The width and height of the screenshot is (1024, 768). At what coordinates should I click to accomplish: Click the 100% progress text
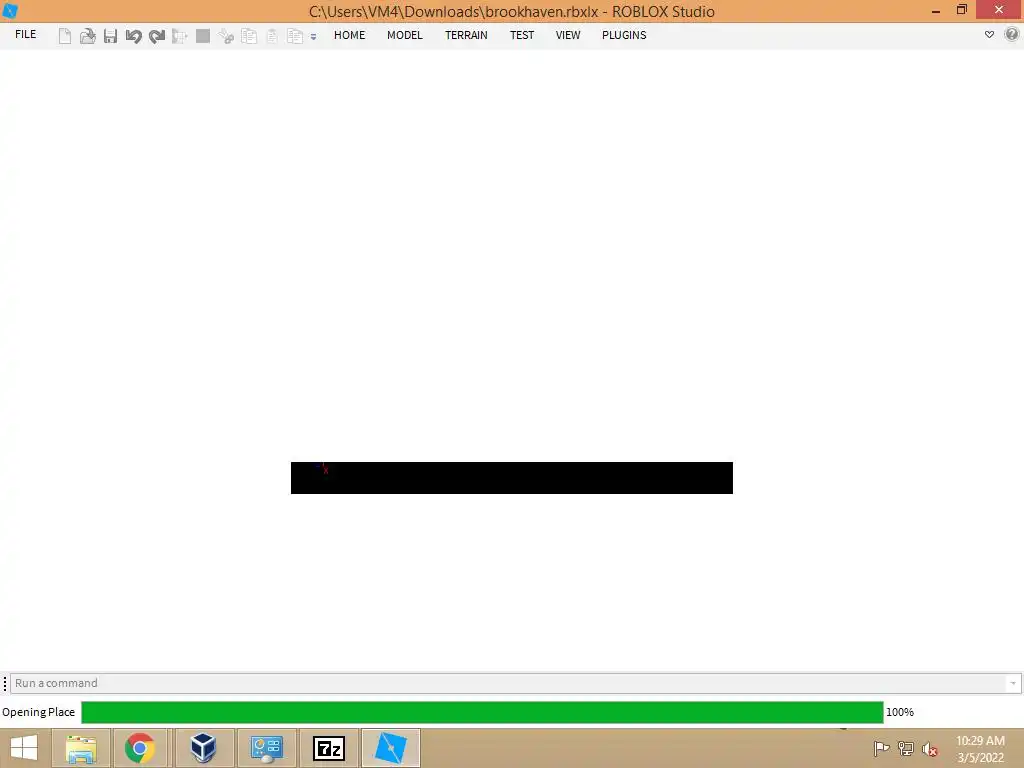pyautogui.click(x=900, y=712)
